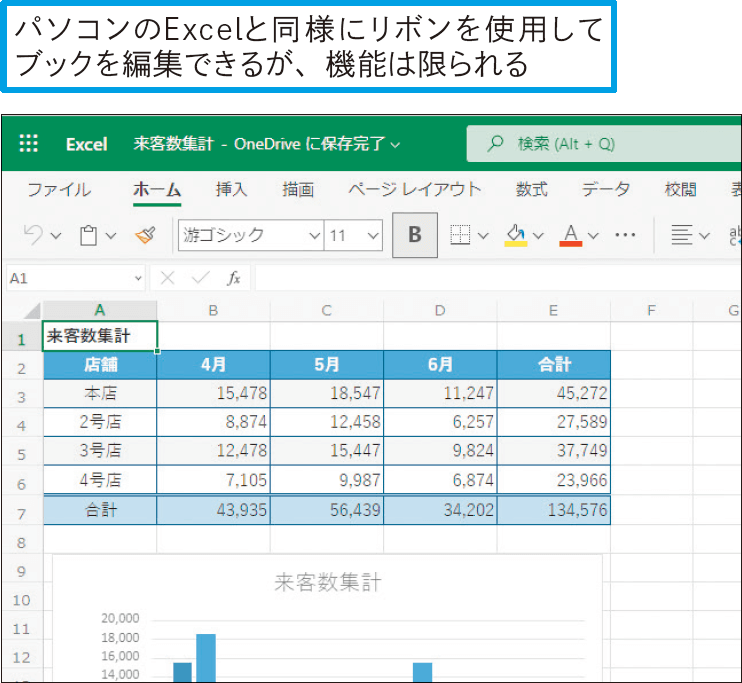Click the Excel app name link
This screenshot has width=742, height=683.
[x=87, y=144]
